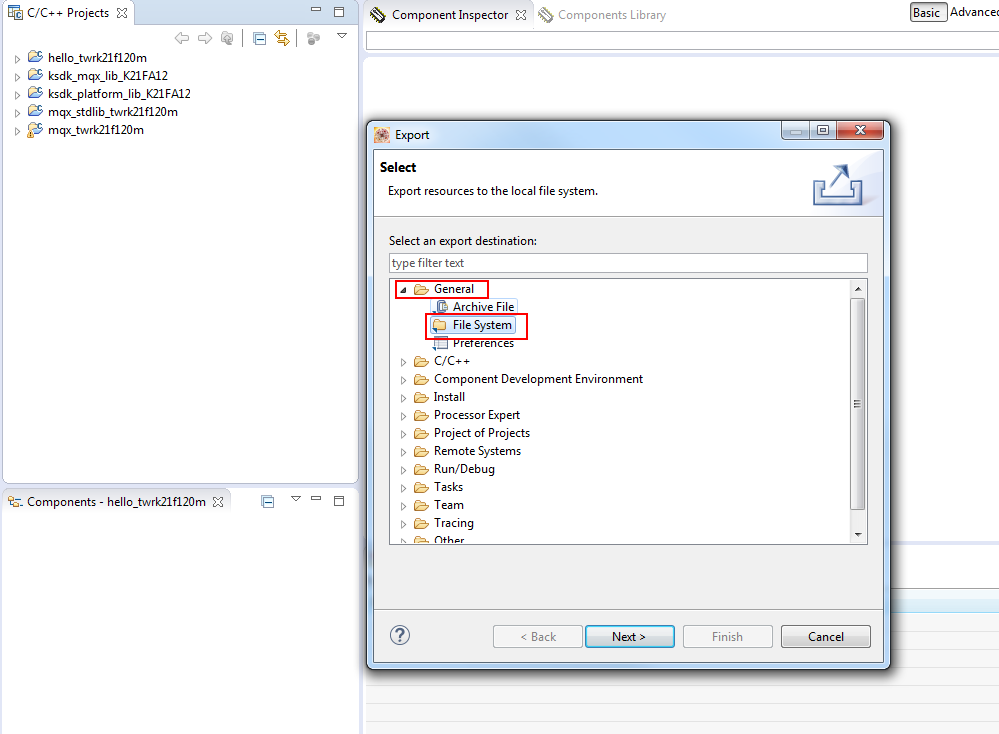
Task: Close the C/C++ Projects view tab
Action: (x=122, y=13)
